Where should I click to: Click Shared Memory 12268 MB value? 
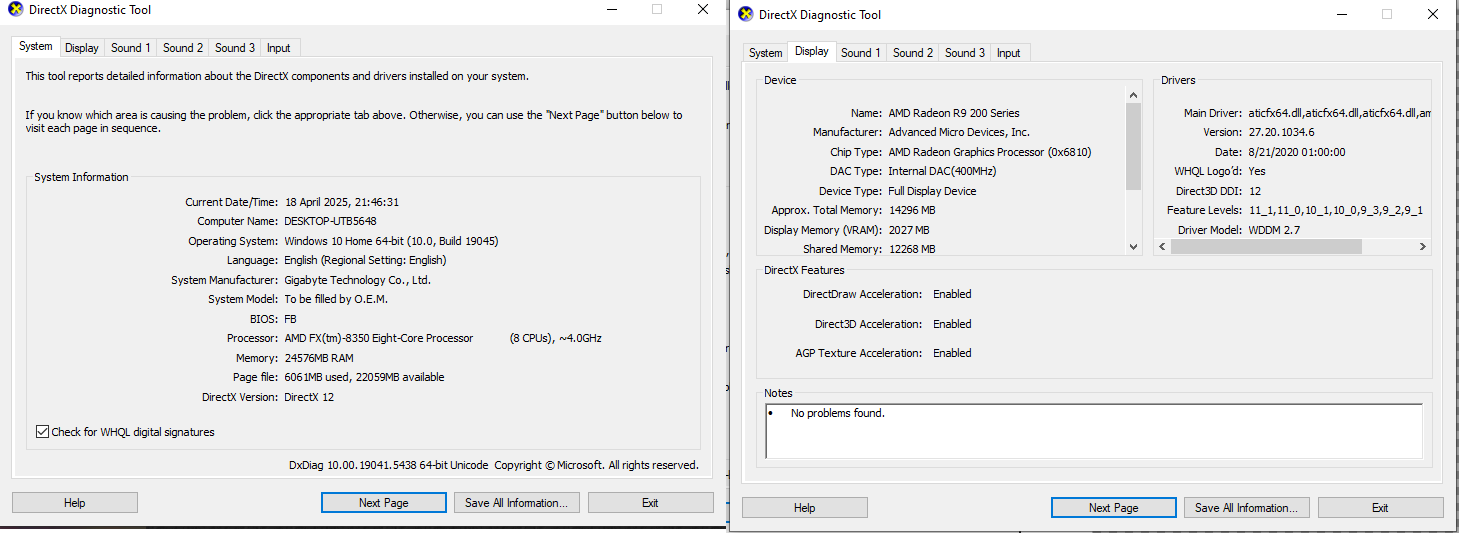pyautogui.click(x=912, y=249)
